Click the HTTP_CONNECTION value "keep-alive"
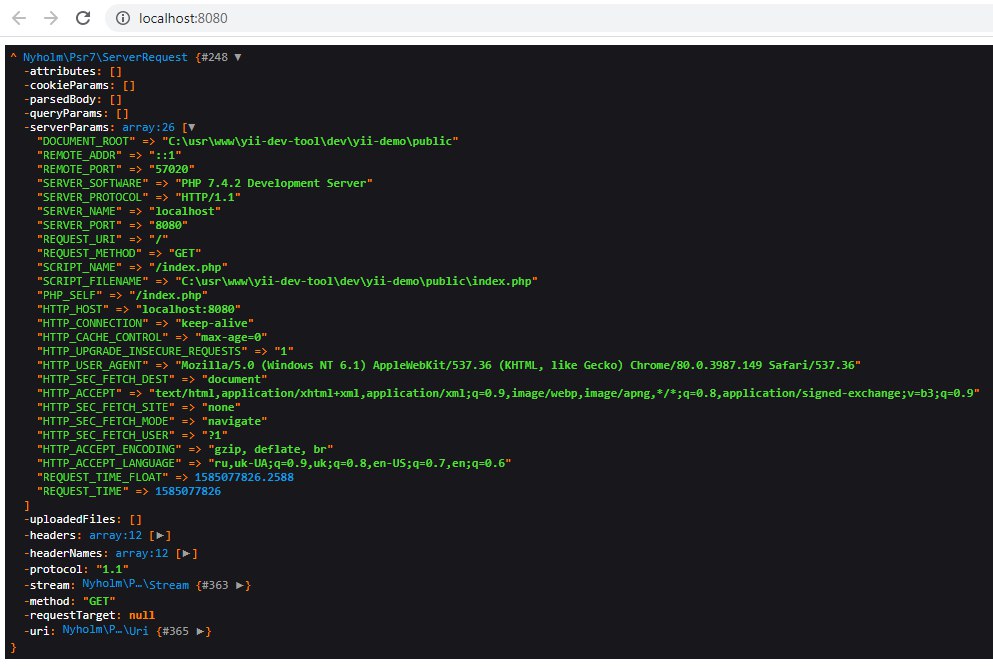This screenshot has height=671, width=993. click(214, 323)
